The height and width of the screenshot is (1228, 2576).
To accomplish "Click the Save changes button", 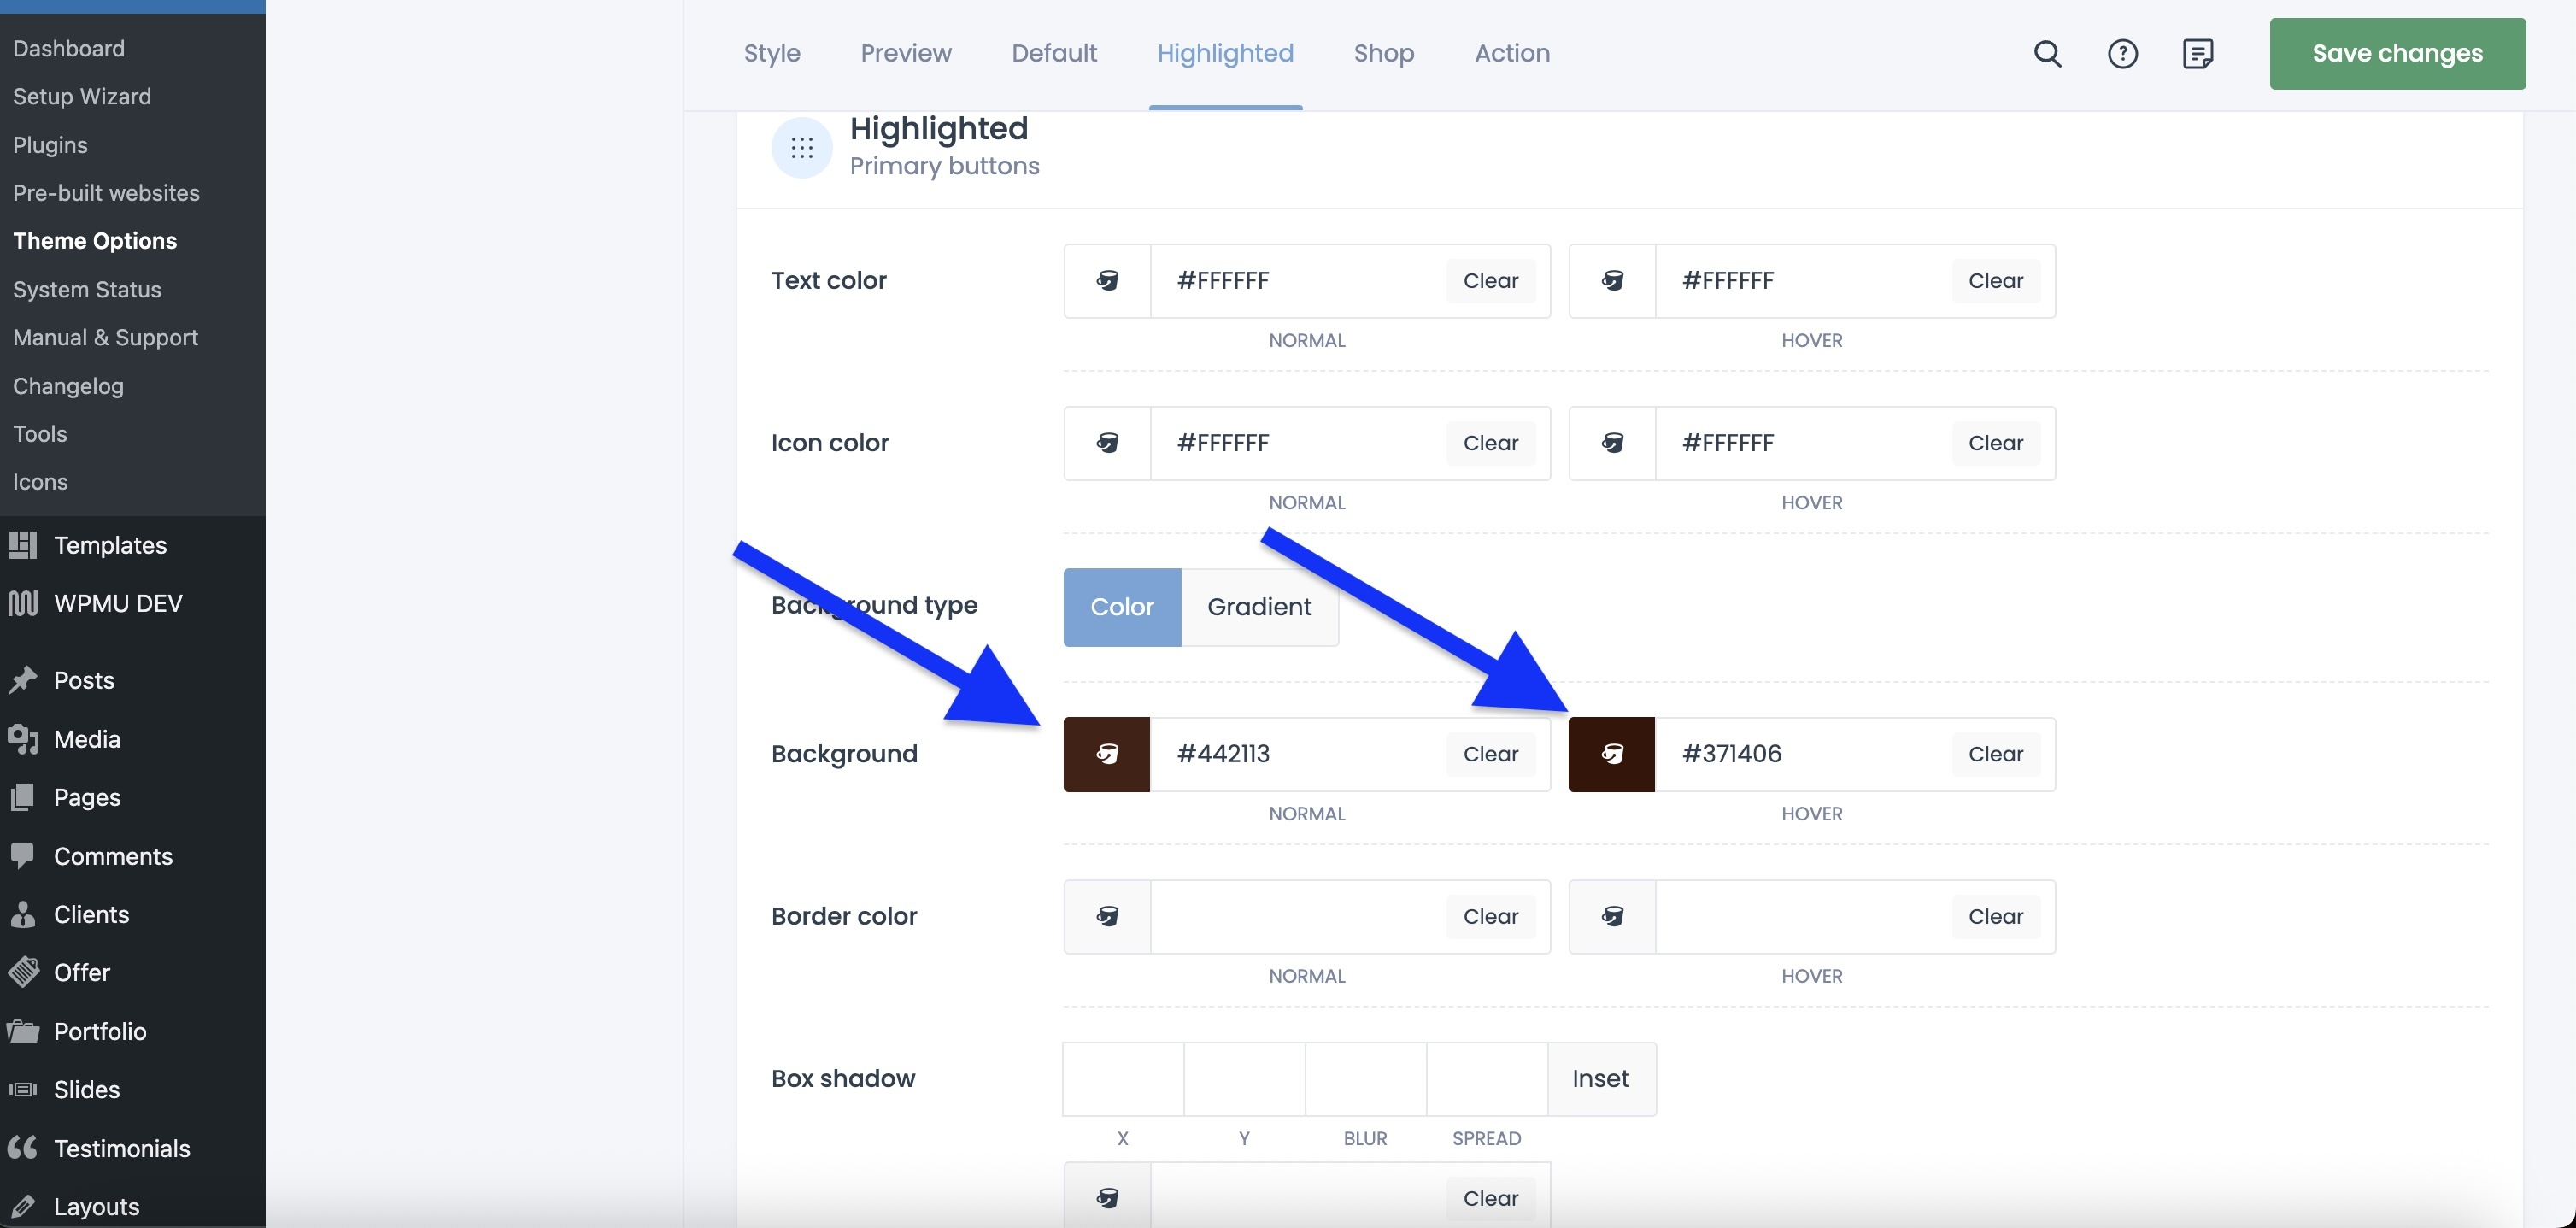I will click(x=2396, y=53).
